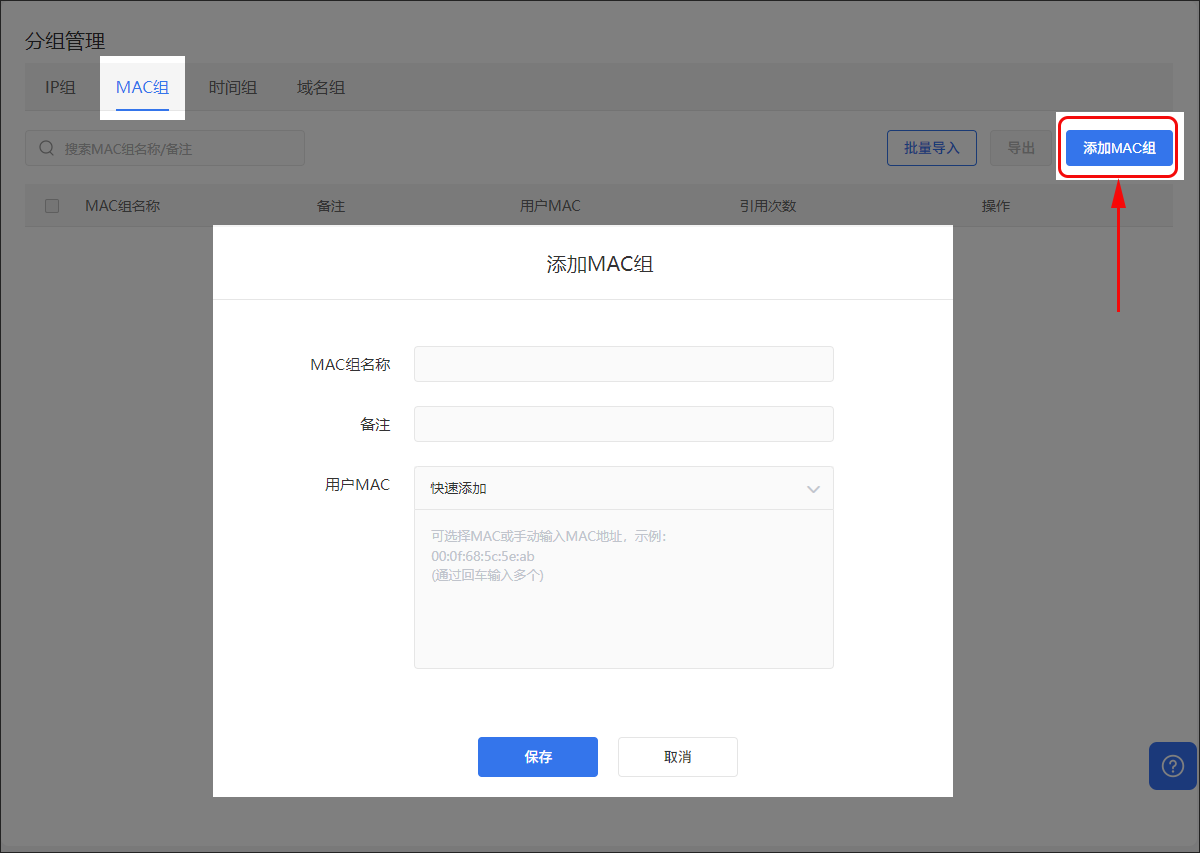Viewport: 1200px width, 853px height.
Task: Focus the MAC组名称 input in the dialog
Action: tap(623, 364)
